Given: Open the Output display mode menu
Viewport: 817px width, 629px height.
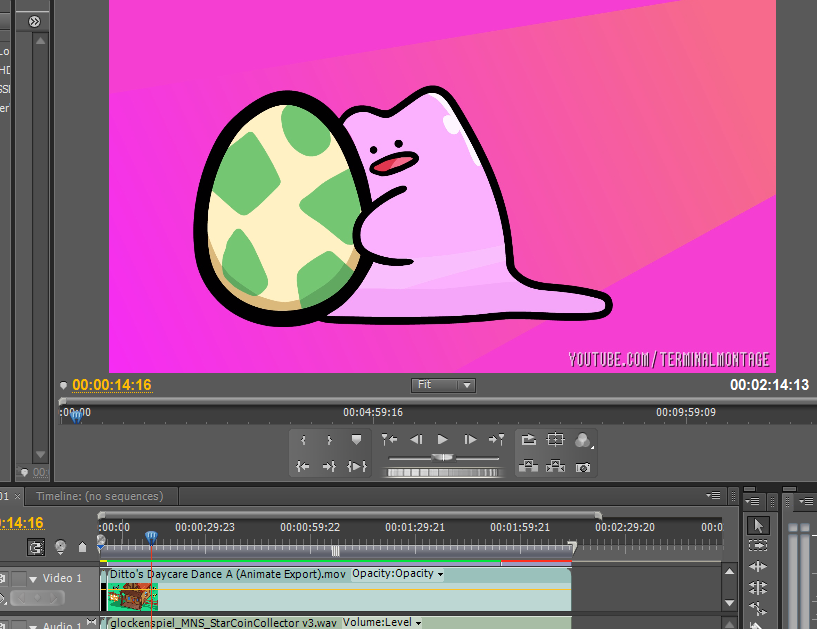Looking at the screenshot, I should [583, 440].
